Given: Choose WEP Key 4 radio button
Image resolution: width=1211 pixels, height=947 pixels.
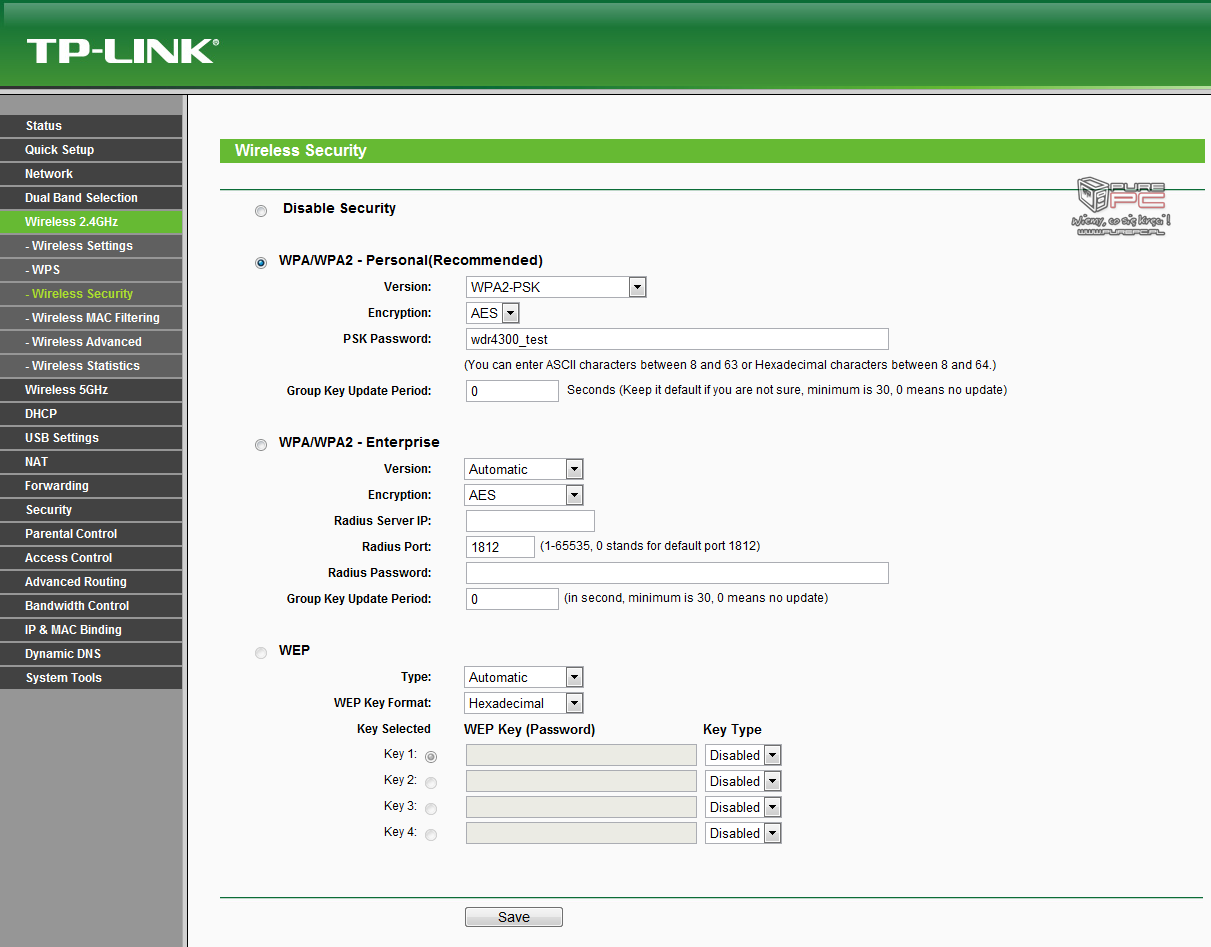Looking at the screenshot, I should [431, 835].
